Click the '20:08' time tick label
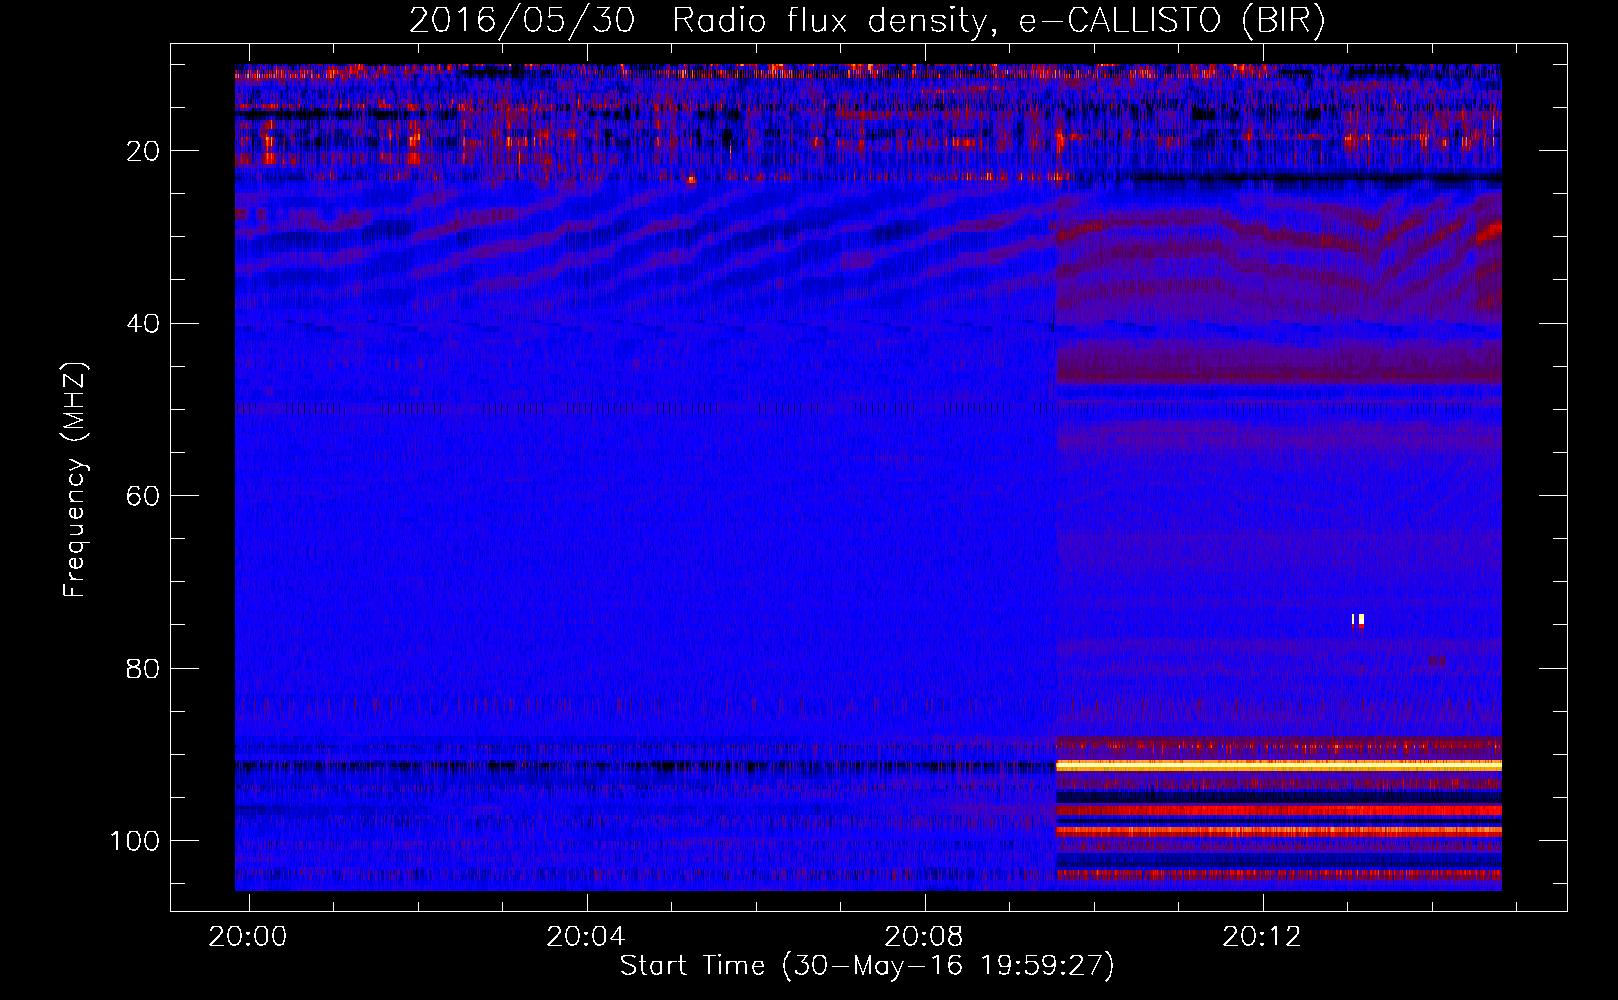The width and height of the screenshot is (1618, 1000). click(923, 936)
